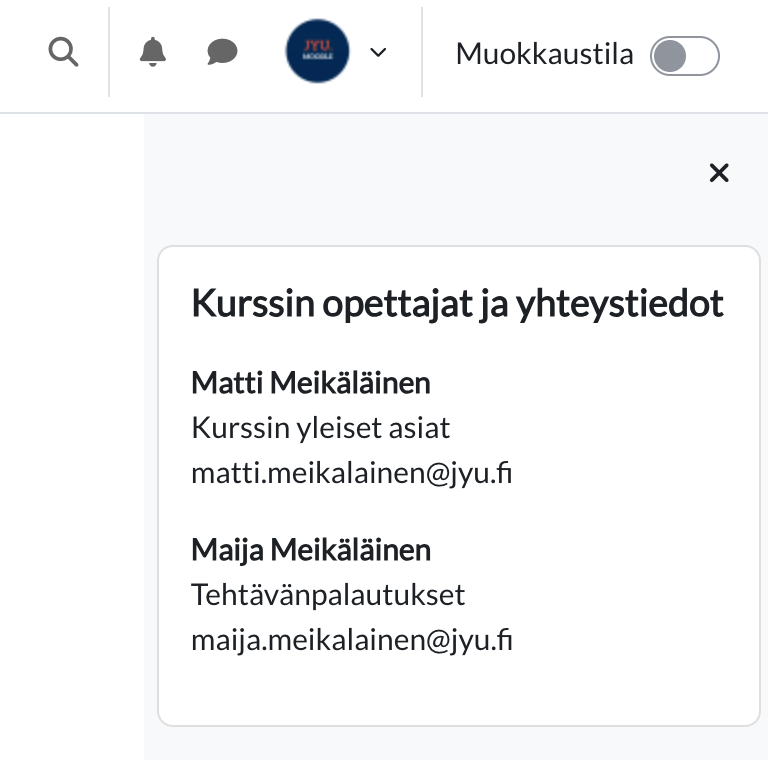Viewport: 768px width, 760px height.
Task: Click the text Tehtävänpalautukset
Action: pyautogui.click(x=328, y=595)
